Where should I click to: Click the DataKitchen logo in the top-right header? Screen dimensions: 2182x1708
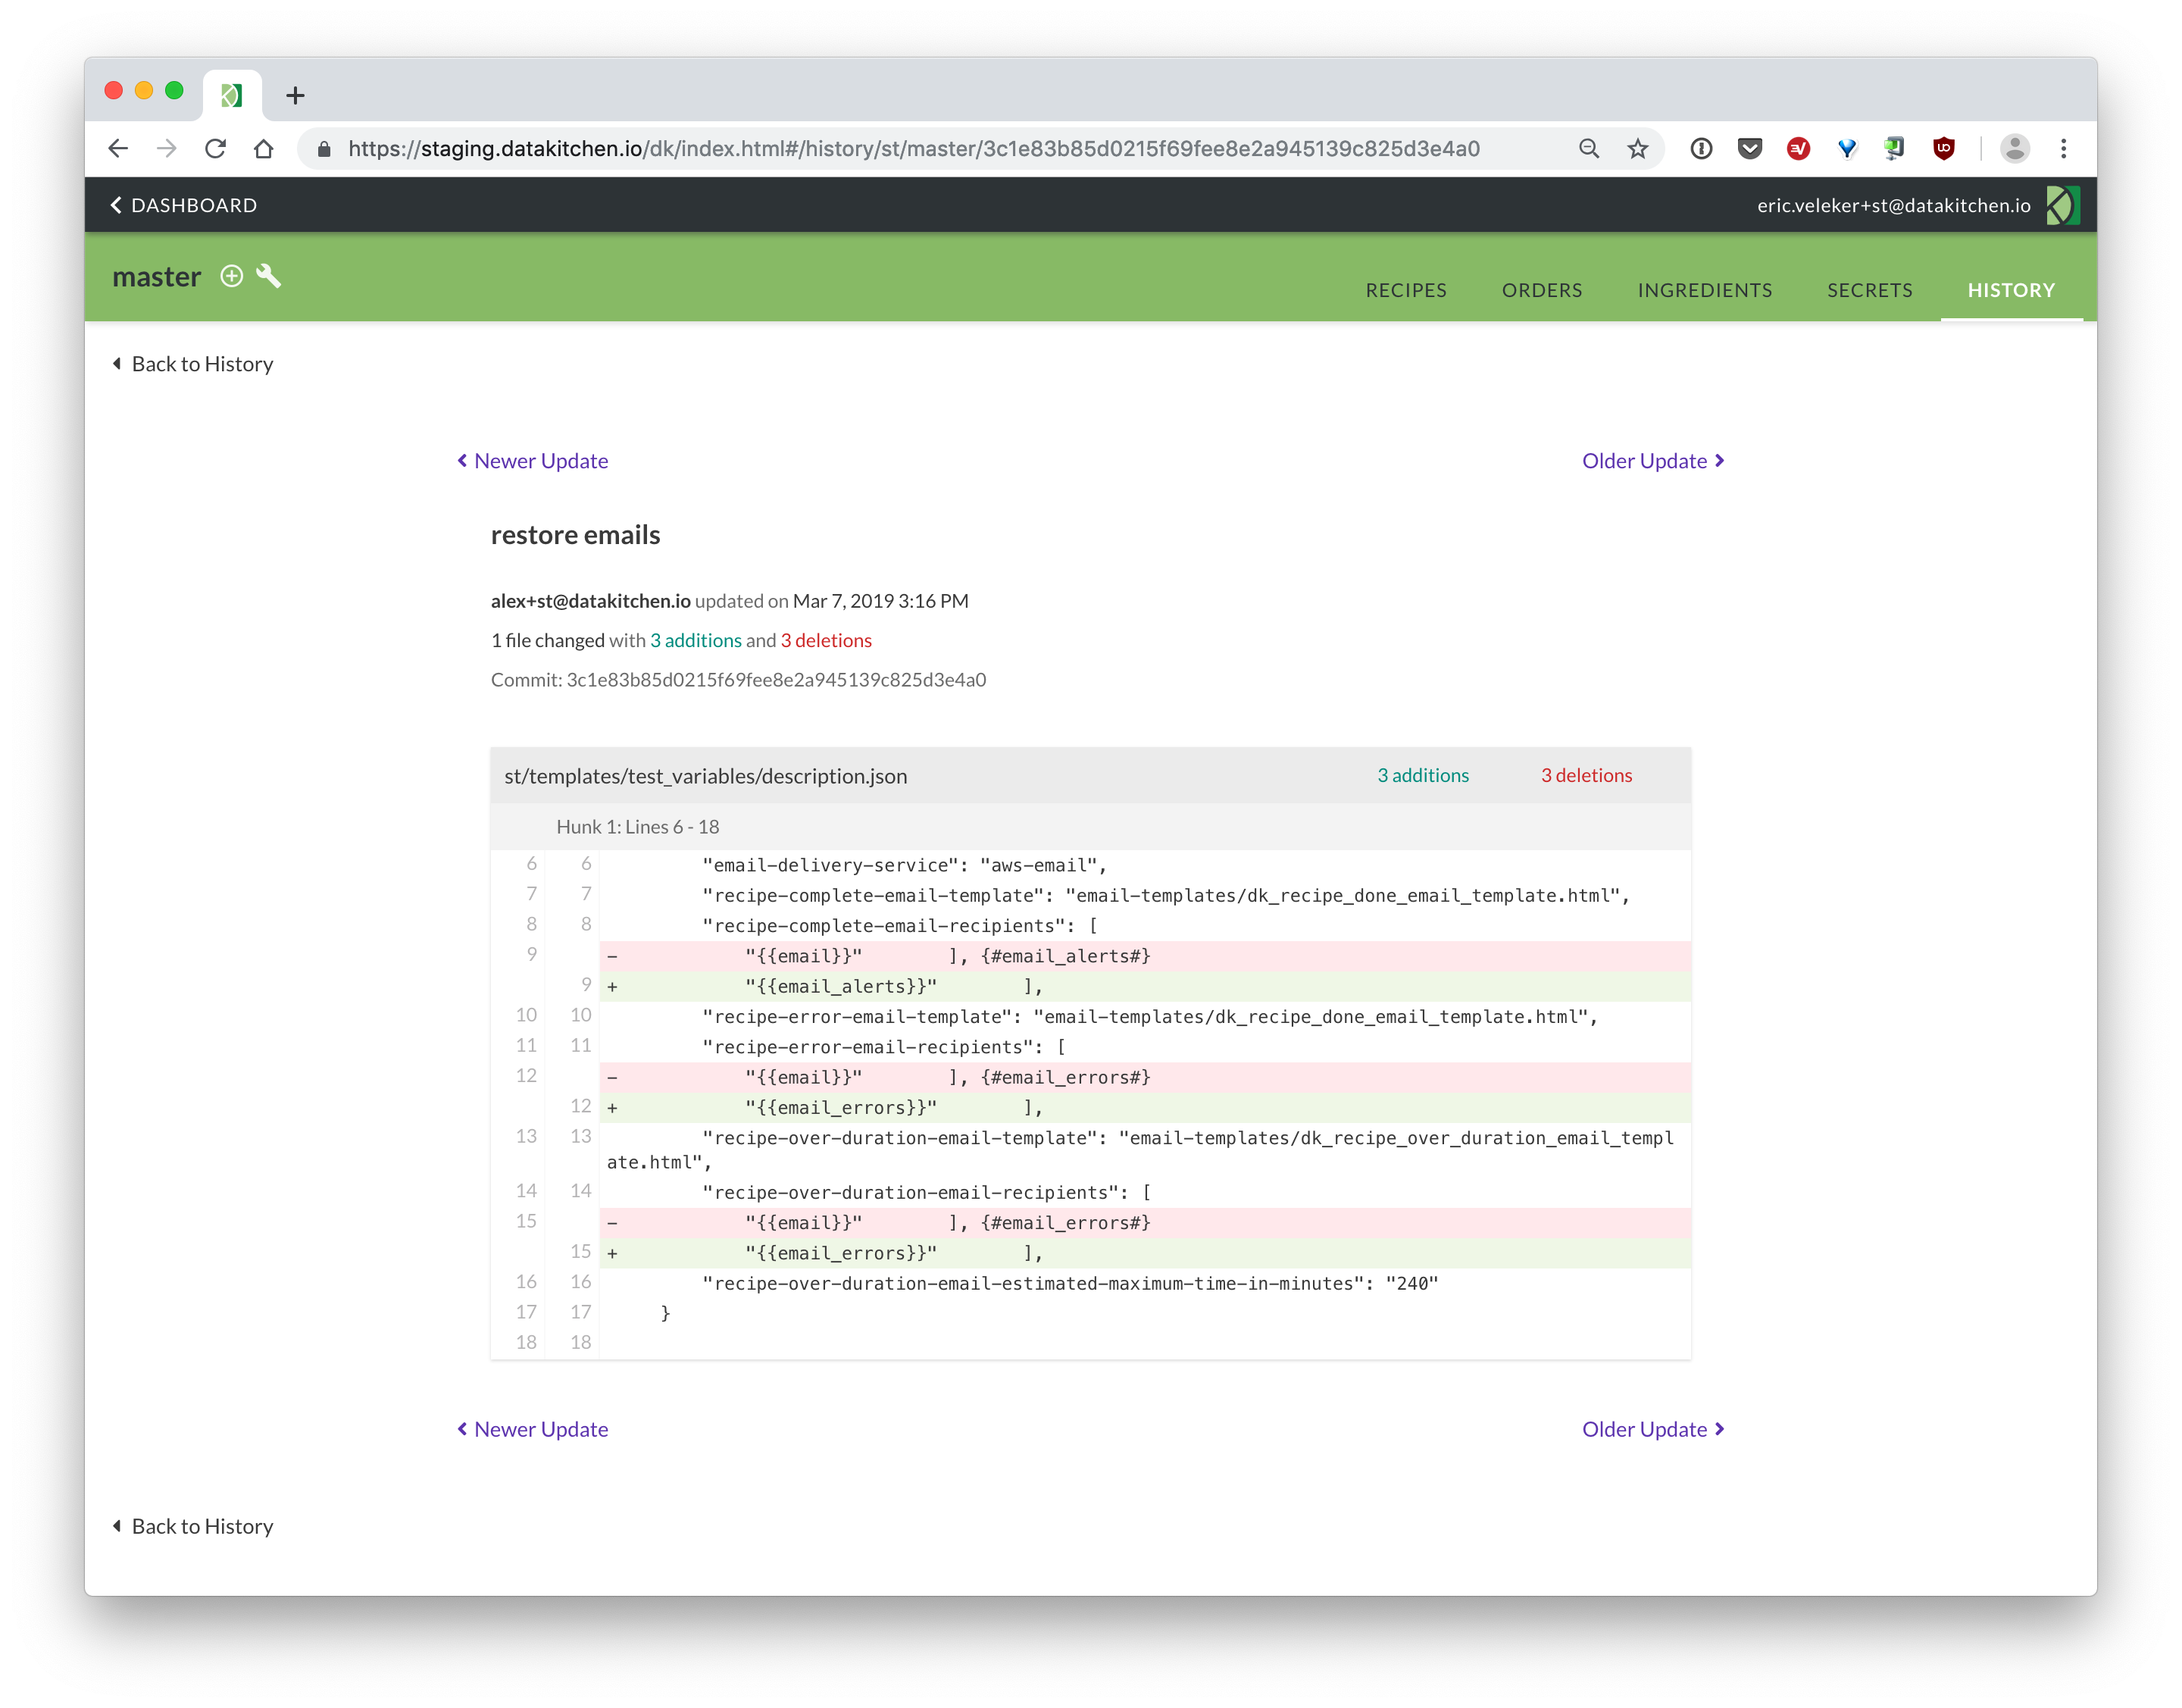click(x=2062, y=205)
